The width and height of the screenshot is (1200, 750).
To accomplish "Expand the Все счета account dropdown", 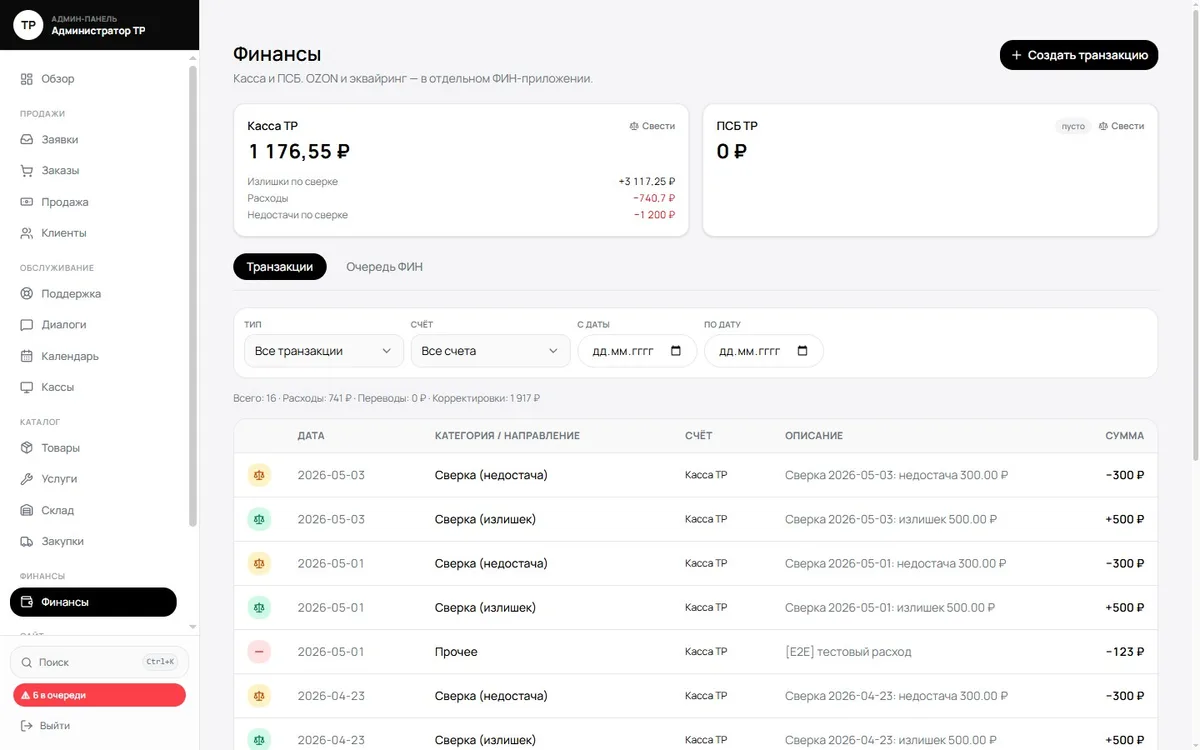I will point(490,351).
